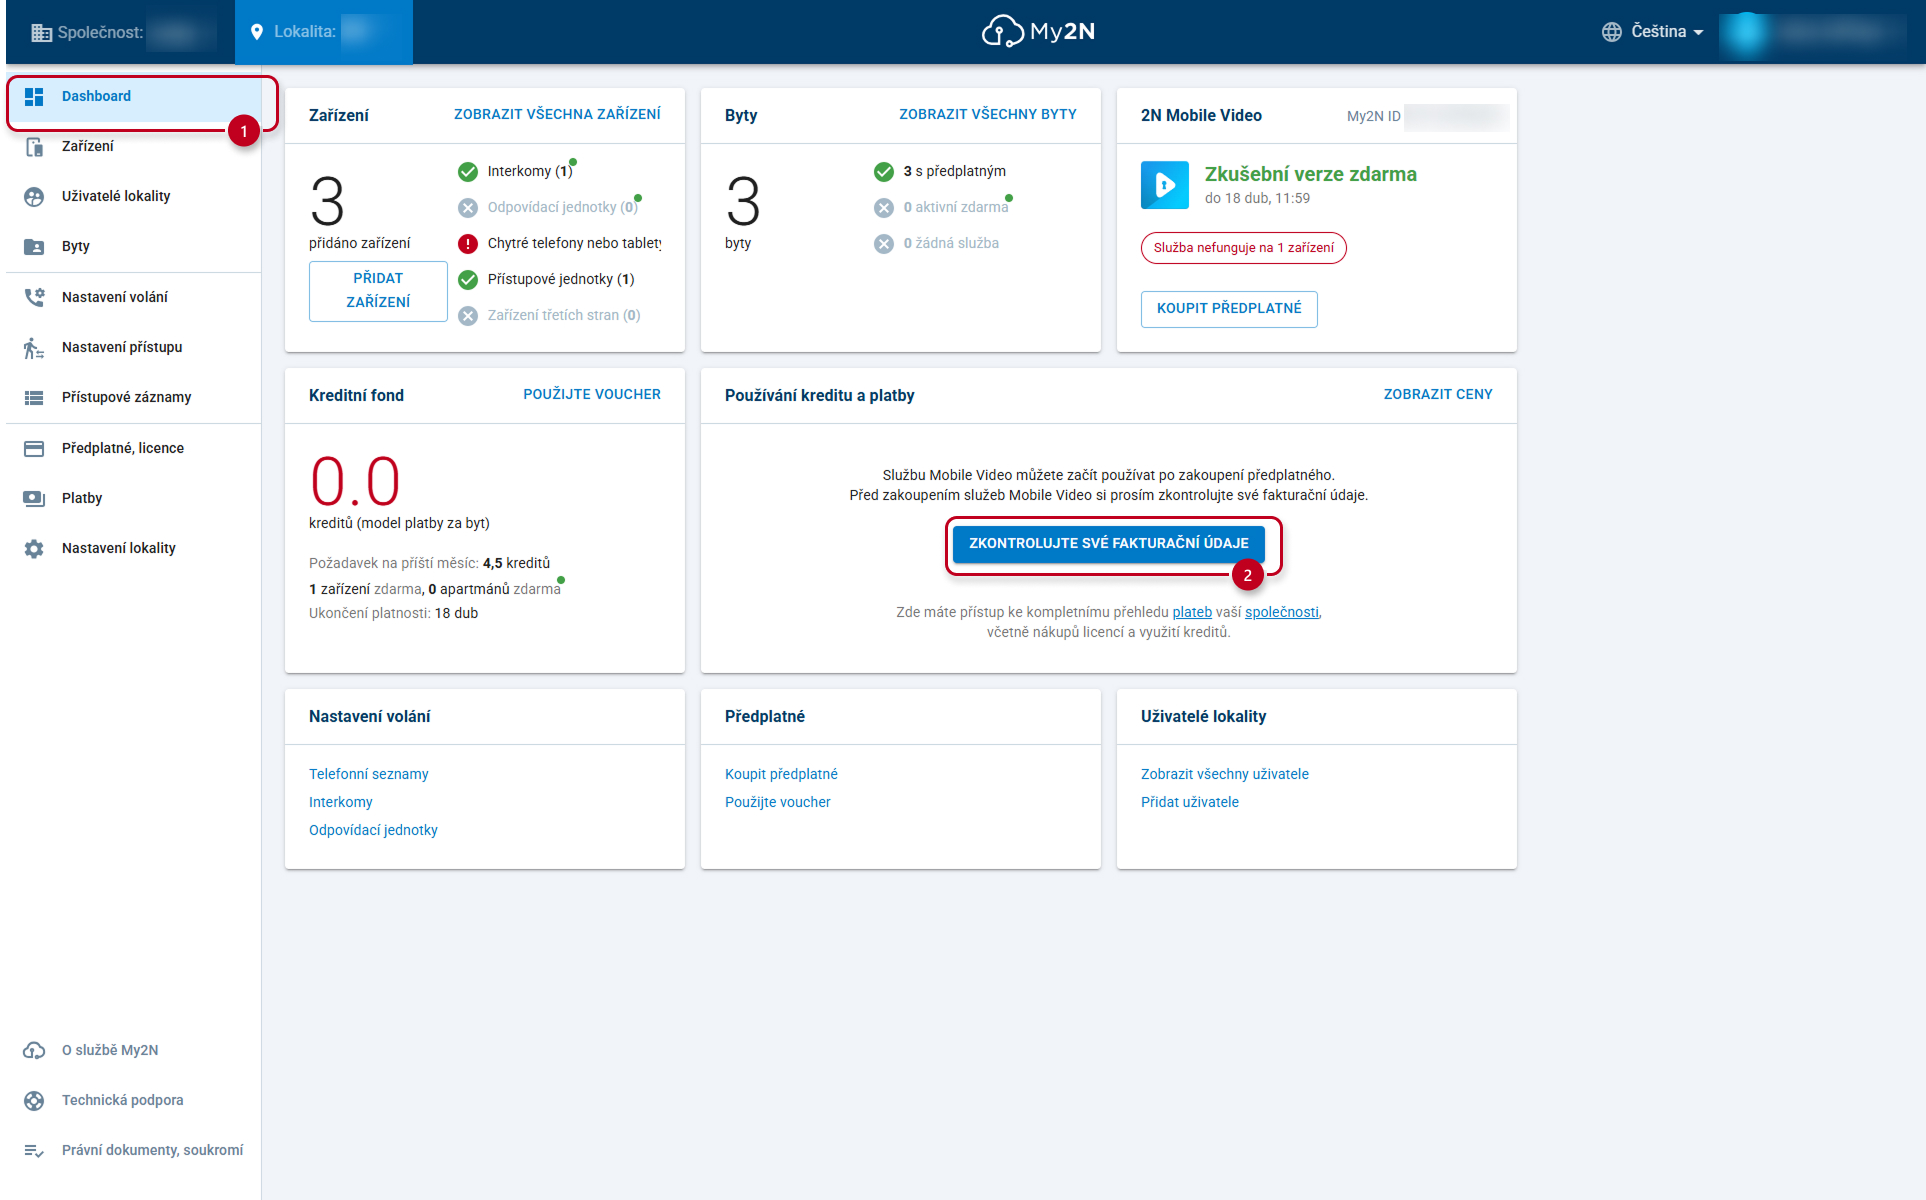The height and width of the screenshot is (1200, 1926).
Task: Click the blurred My2N ID value
Action: pyautogui.click(x=1457, y=117)
